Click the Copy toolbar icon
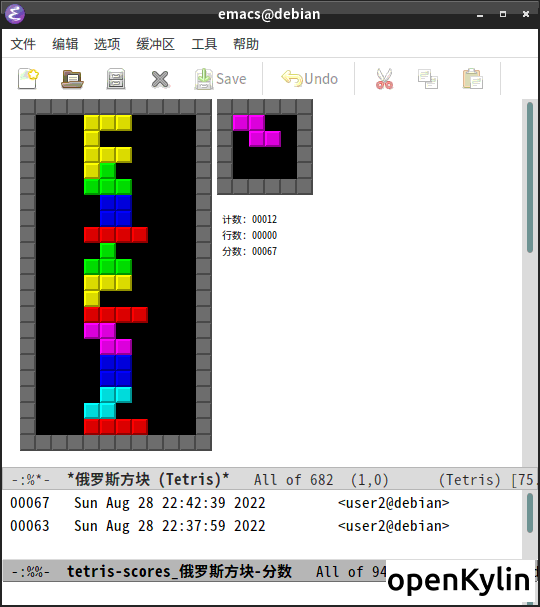540x607 pixels. (x=428, y=79)
